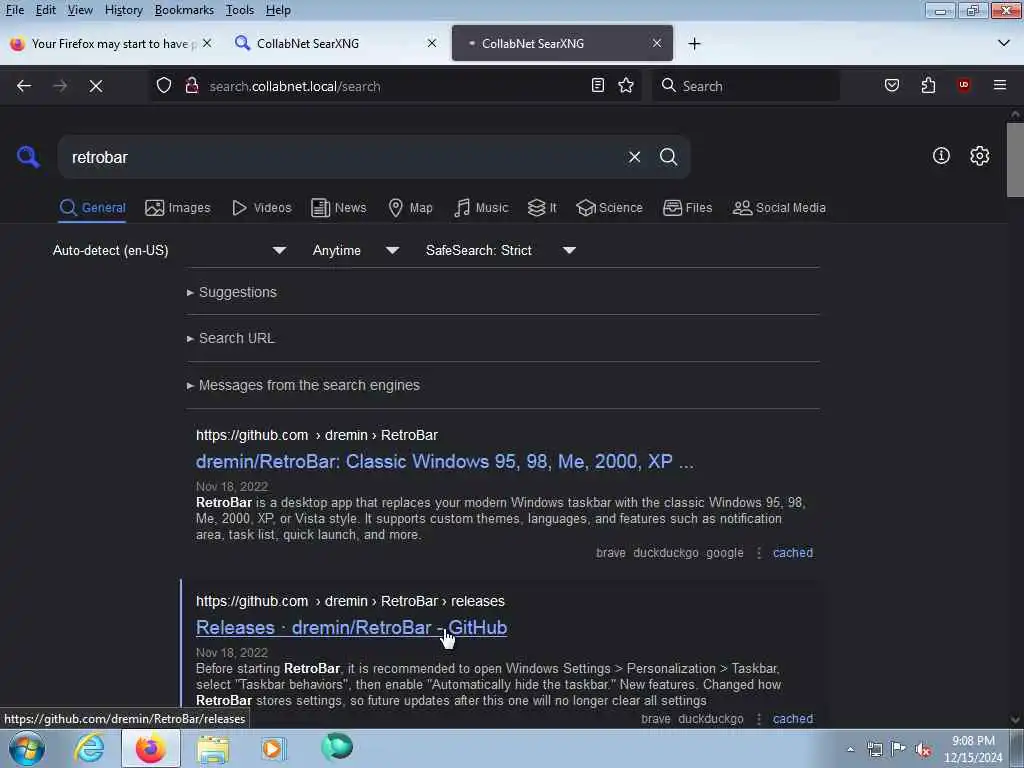Select the IT search category
The image size is (1024, 768).
pos(542,208)
